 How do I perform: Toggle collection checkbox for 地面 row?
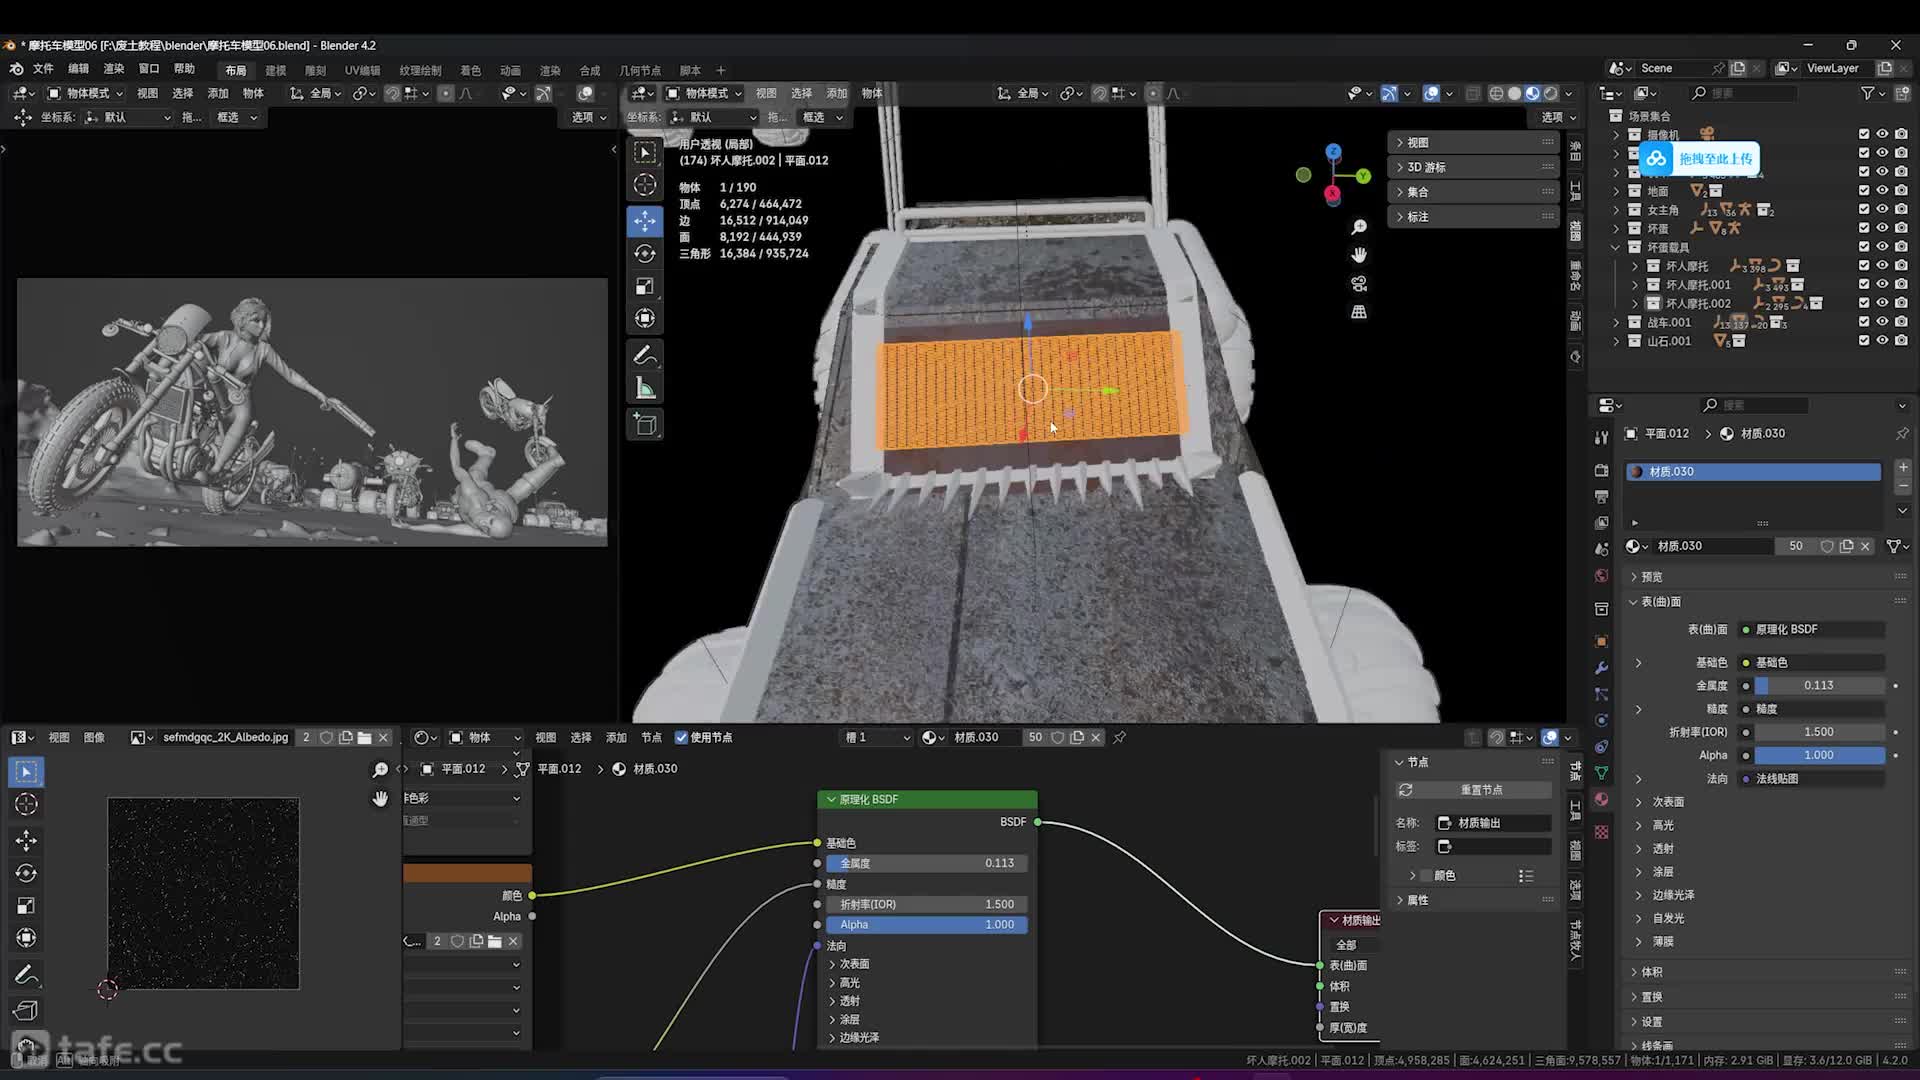pyautogui.click(x=1863, y=190)
